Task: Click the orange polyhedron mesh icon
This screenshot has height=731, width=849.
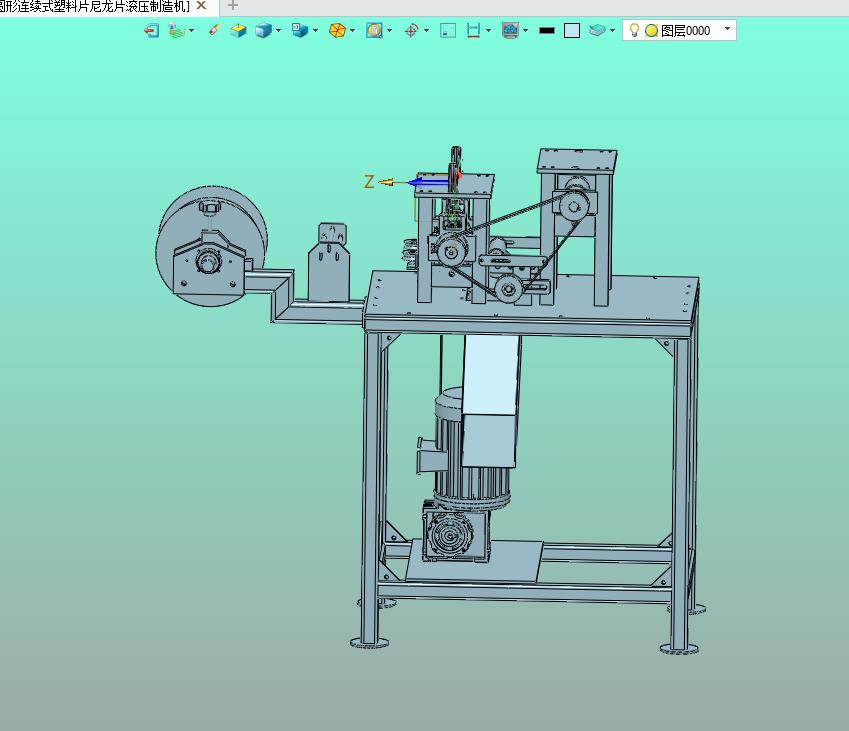Action: coord(337,30)
